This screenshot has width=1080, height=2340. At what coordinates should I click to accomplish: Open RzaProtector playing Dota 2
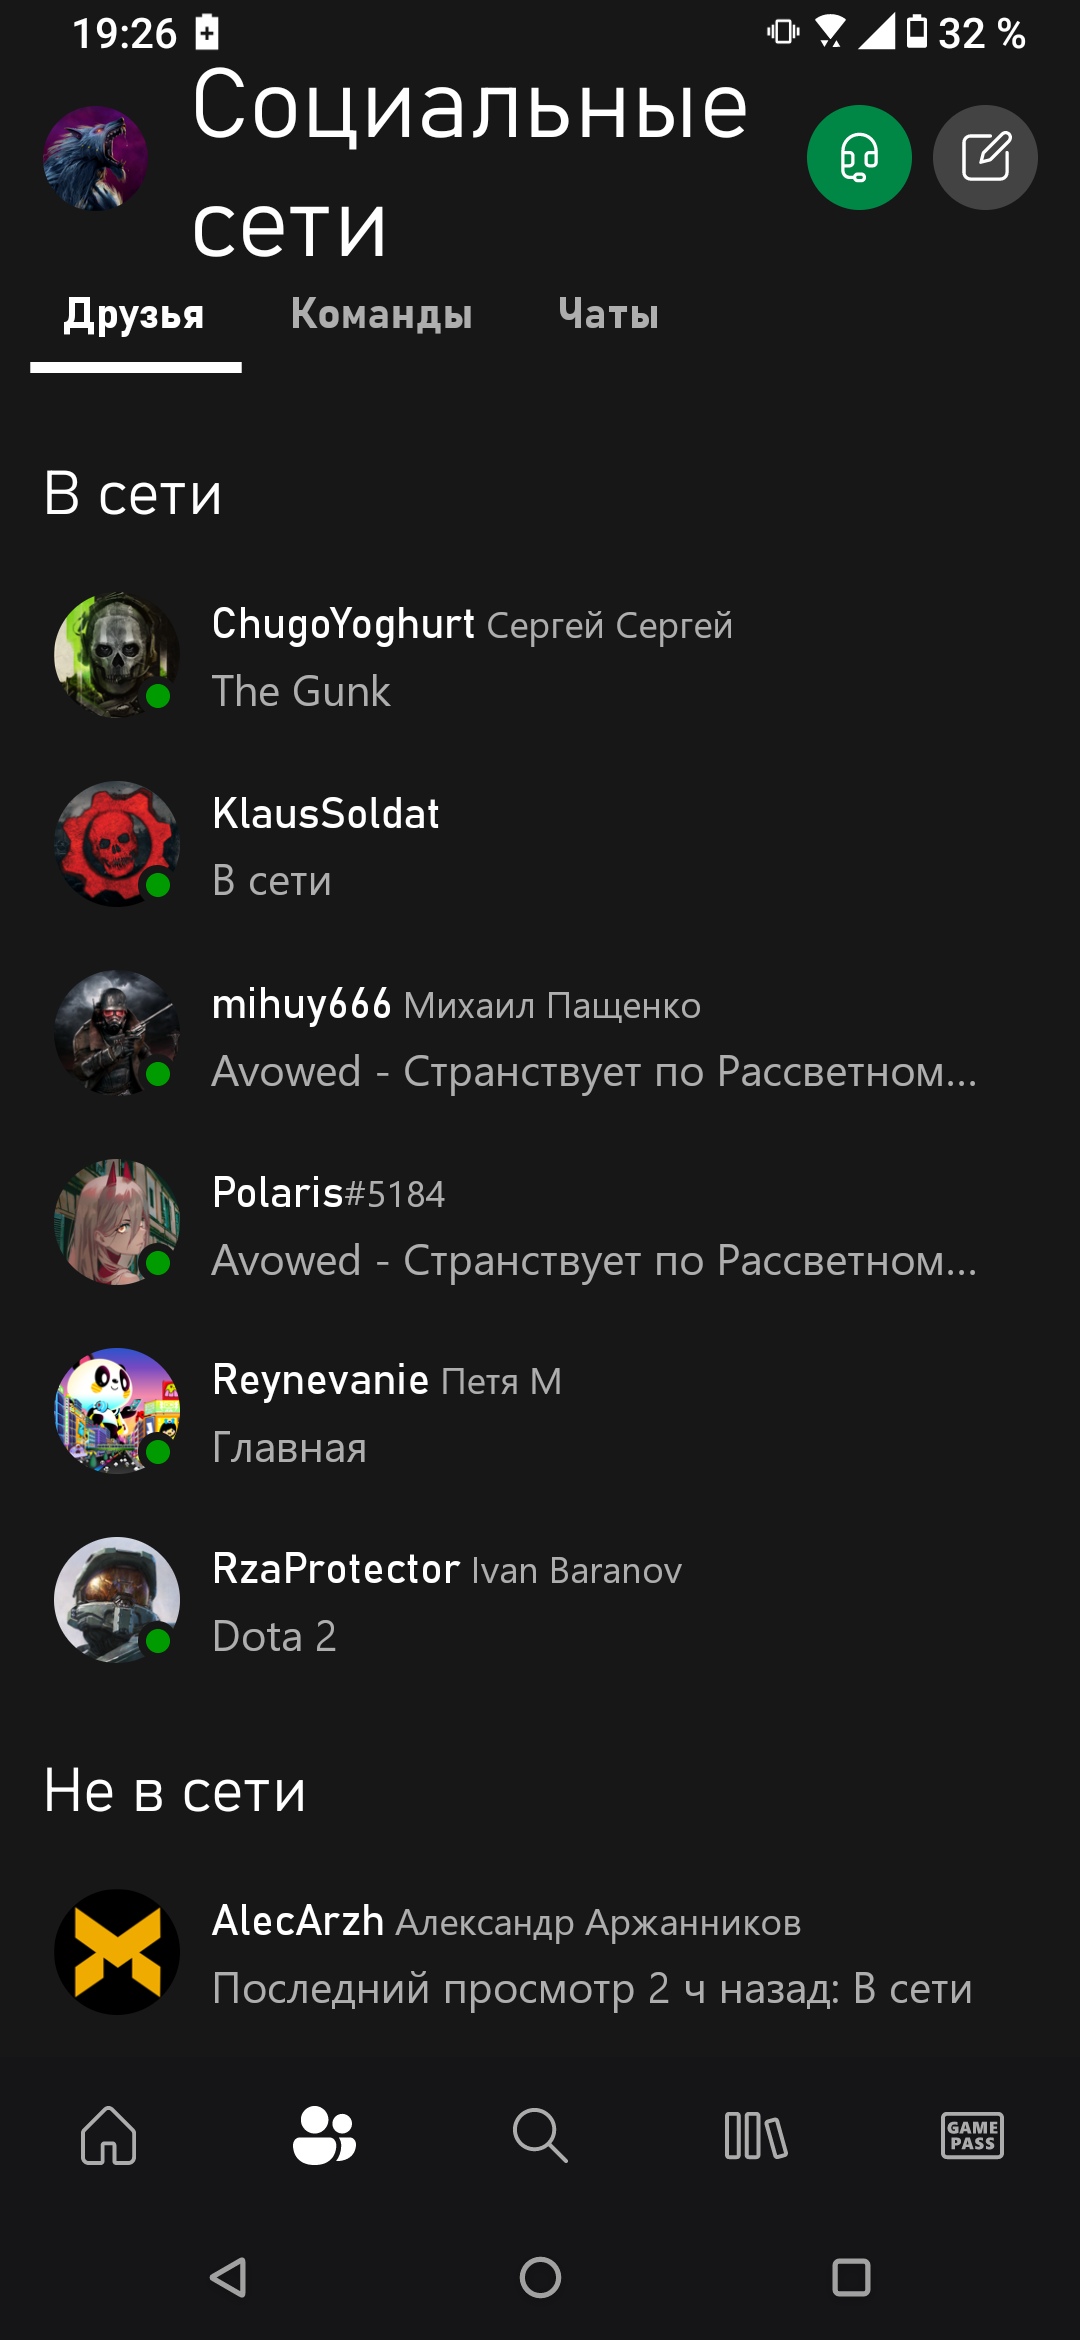[x=540, y=1600]
